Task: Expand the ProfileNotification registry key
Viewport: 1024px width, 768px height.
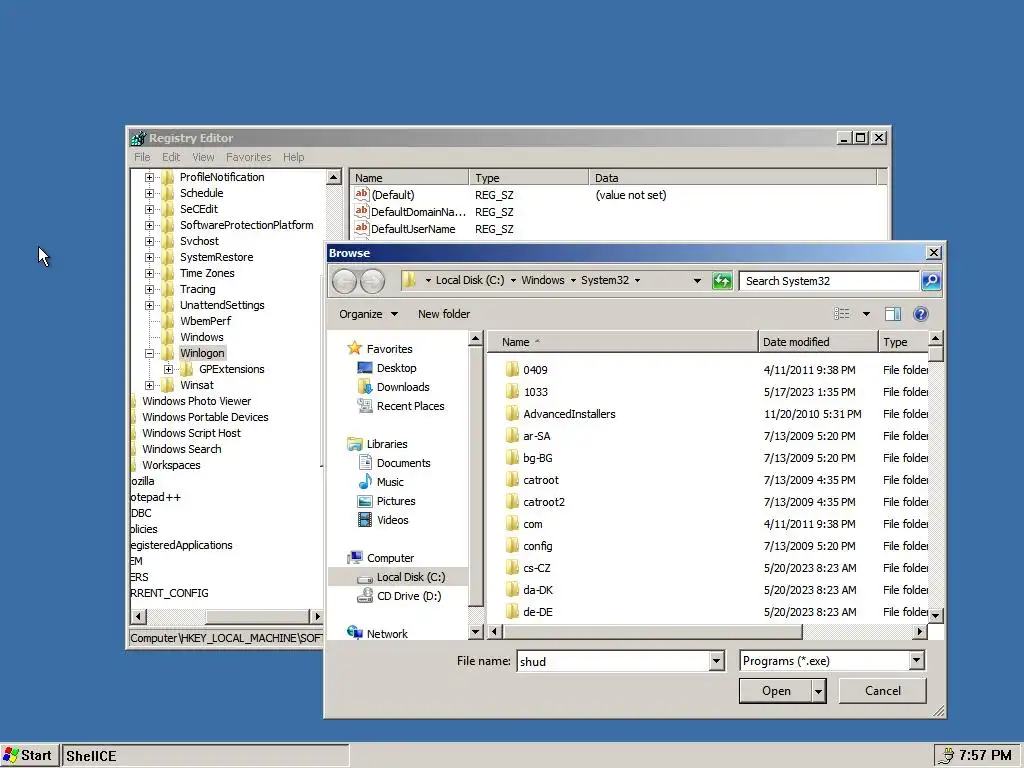Action: (x=150, y=177)
